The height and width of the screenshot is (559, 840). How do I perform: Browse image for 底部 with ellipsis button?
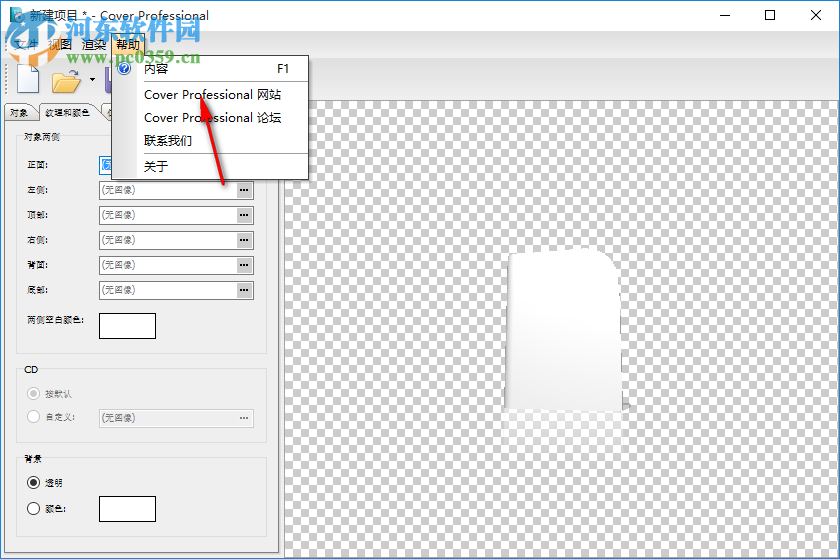tap(244, 290)
